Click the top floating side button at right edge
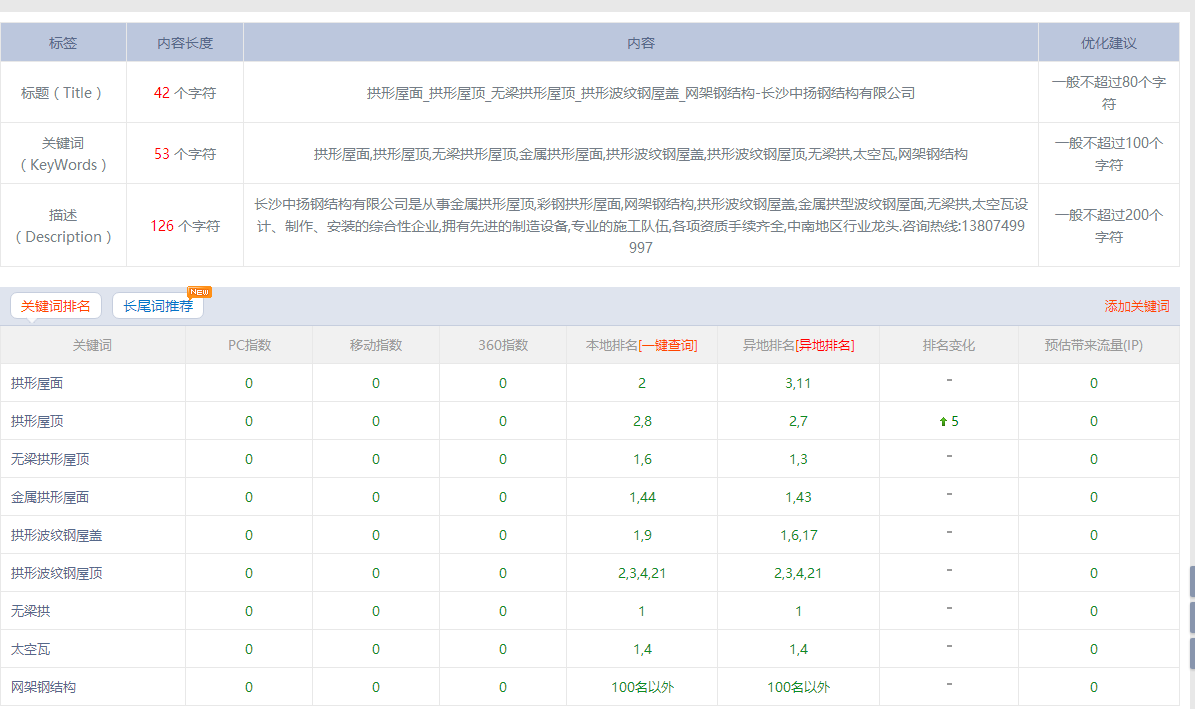The image size is (1195, 709). tap(1191, 581)
